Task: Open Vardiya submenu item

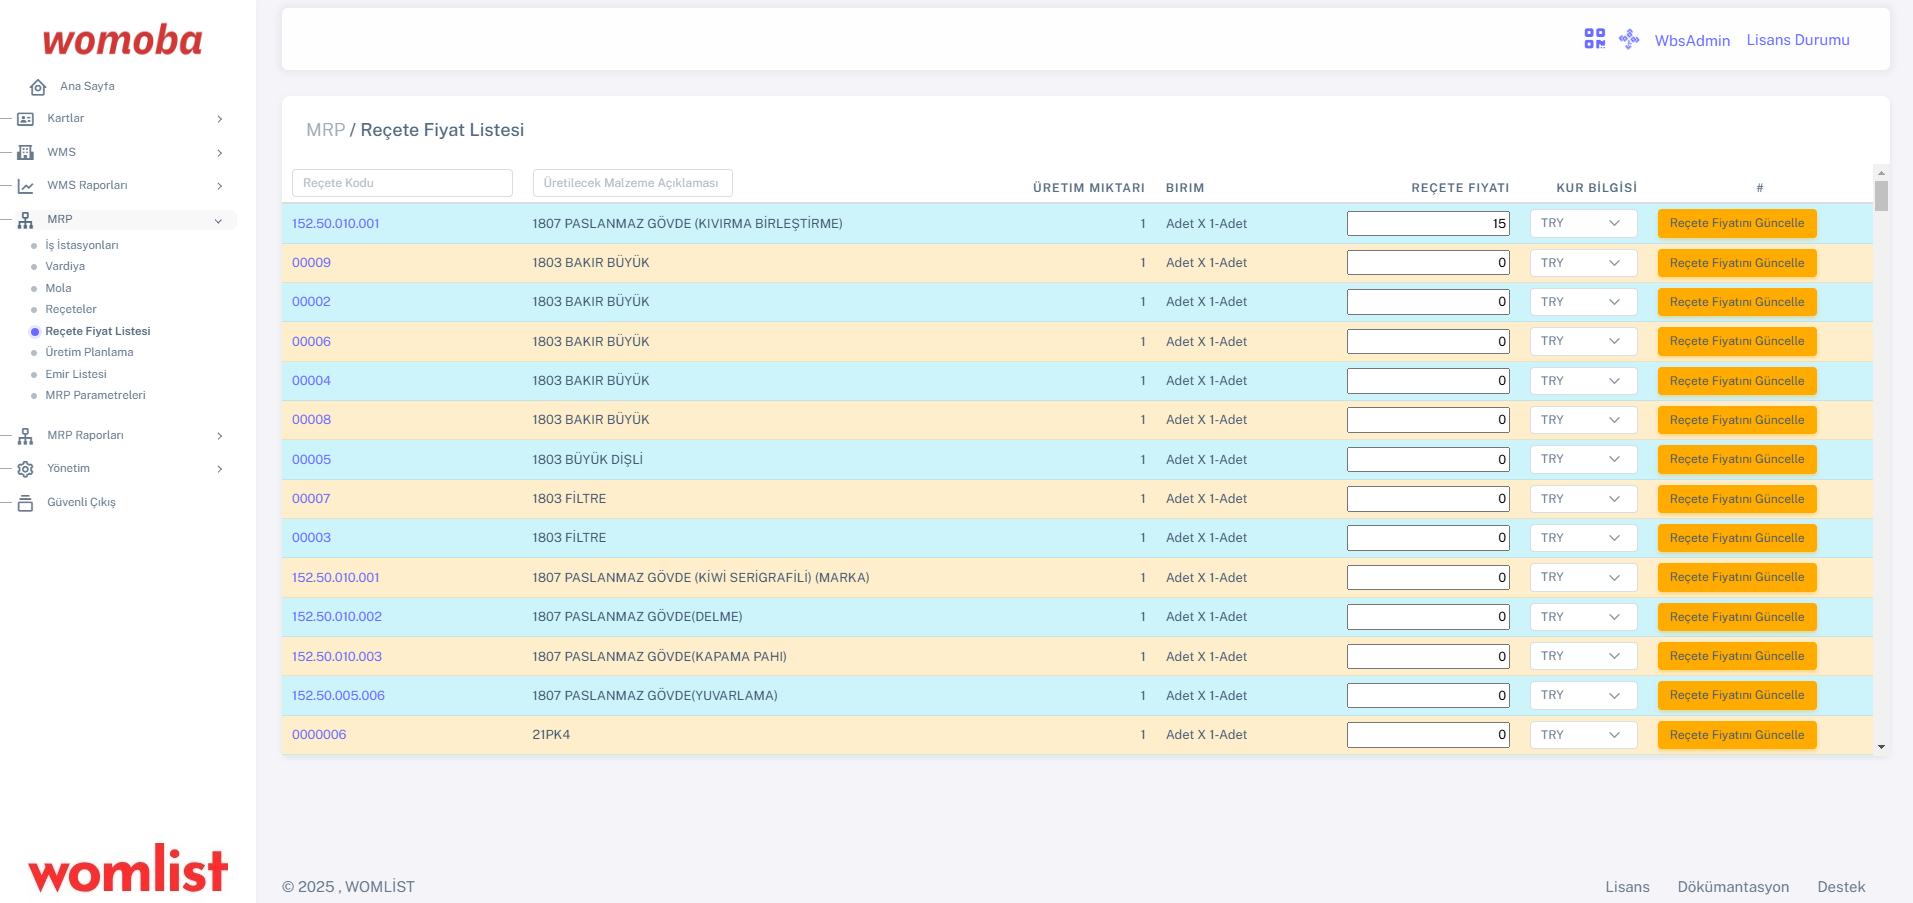Action: pyautogui.click(x=65, y=266)
